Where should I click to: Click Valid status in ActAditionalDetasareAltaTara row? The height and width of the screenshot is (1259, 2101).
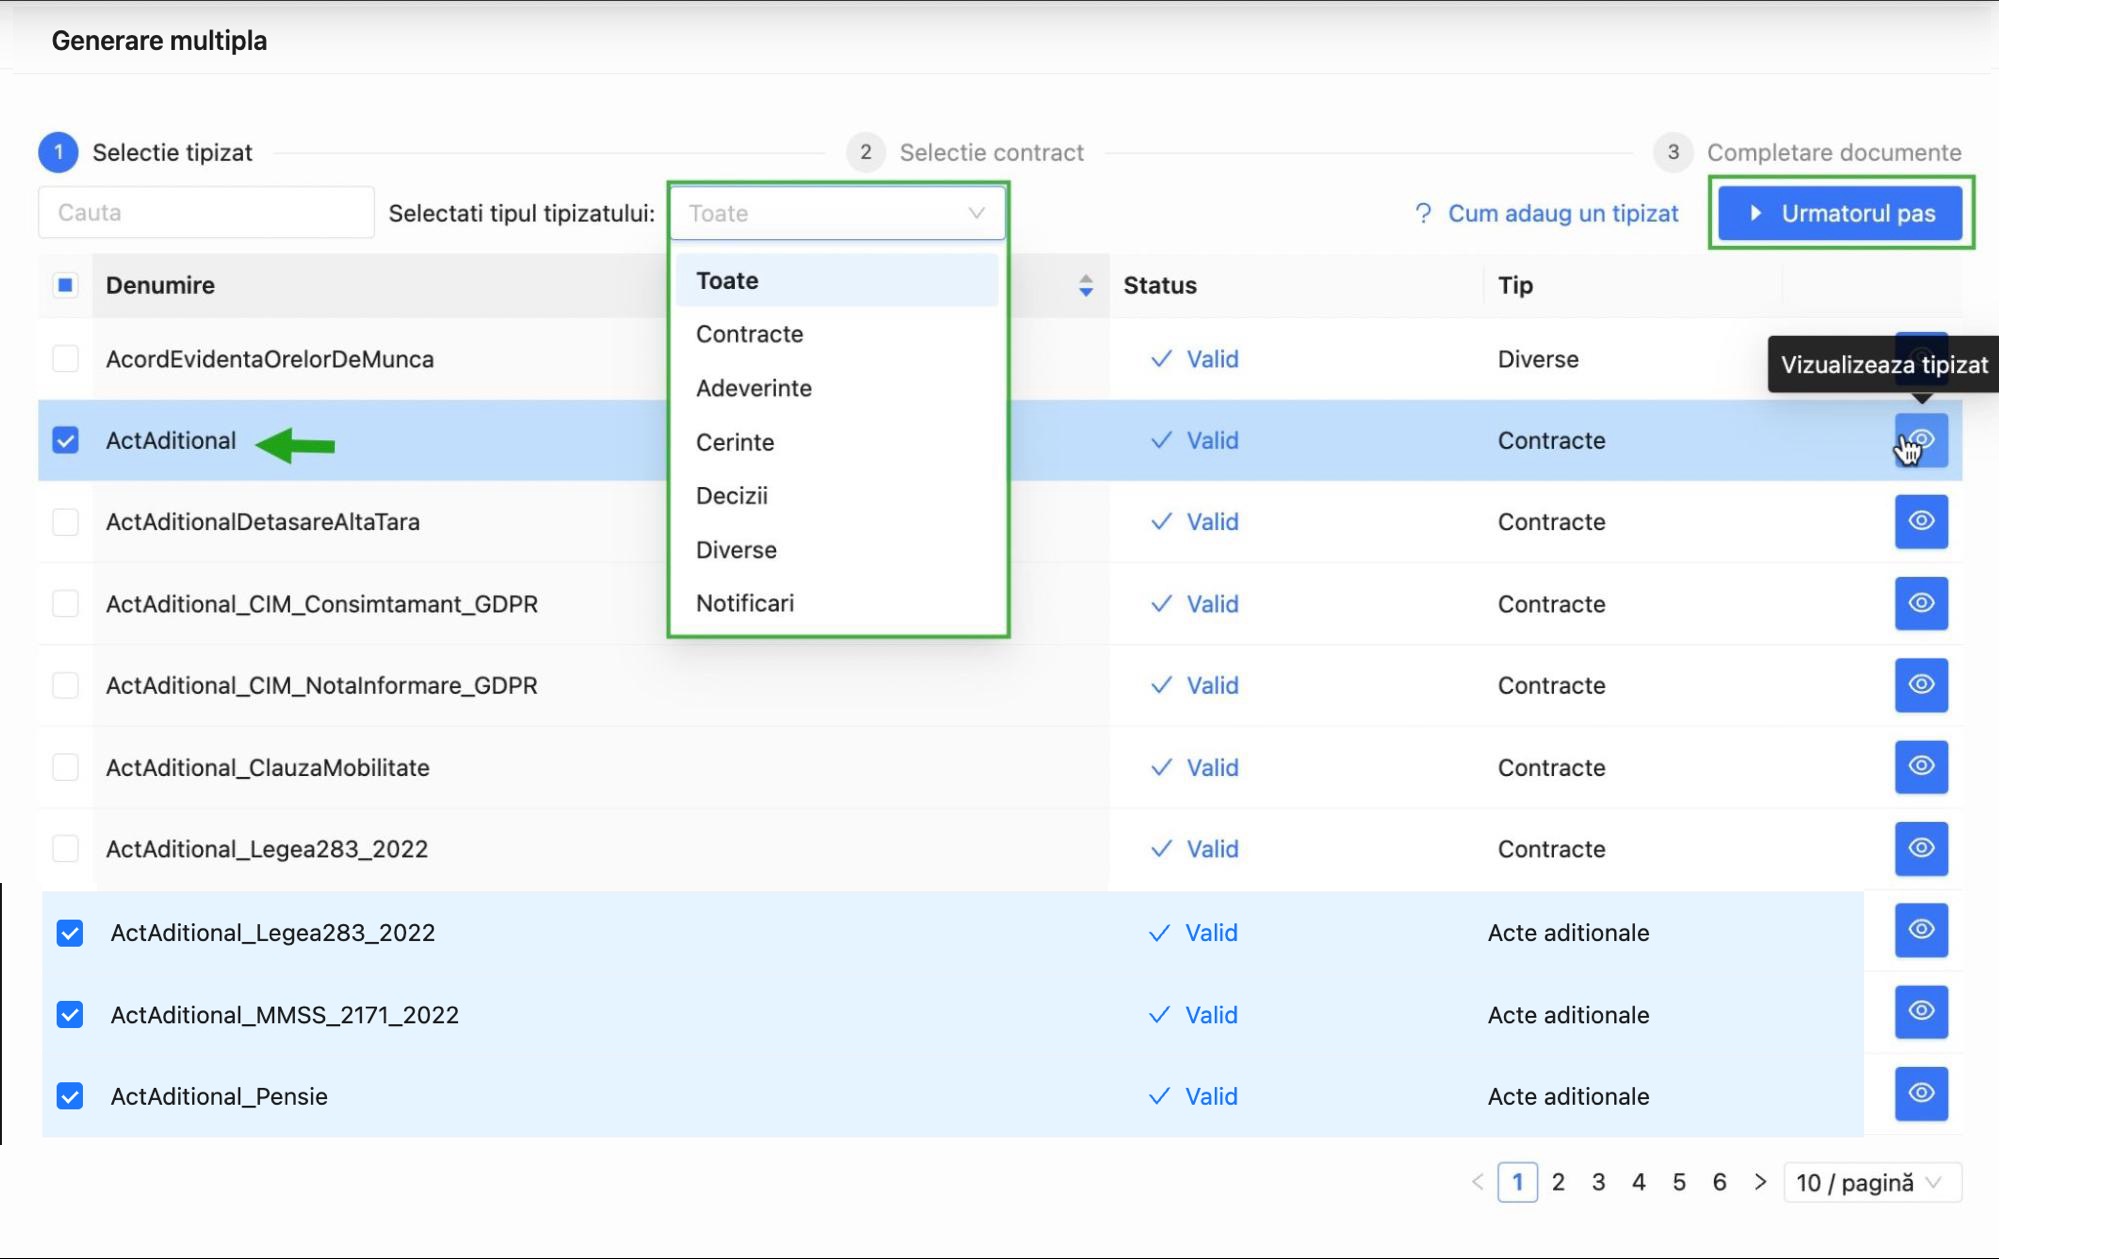(x=1212, y=521)
